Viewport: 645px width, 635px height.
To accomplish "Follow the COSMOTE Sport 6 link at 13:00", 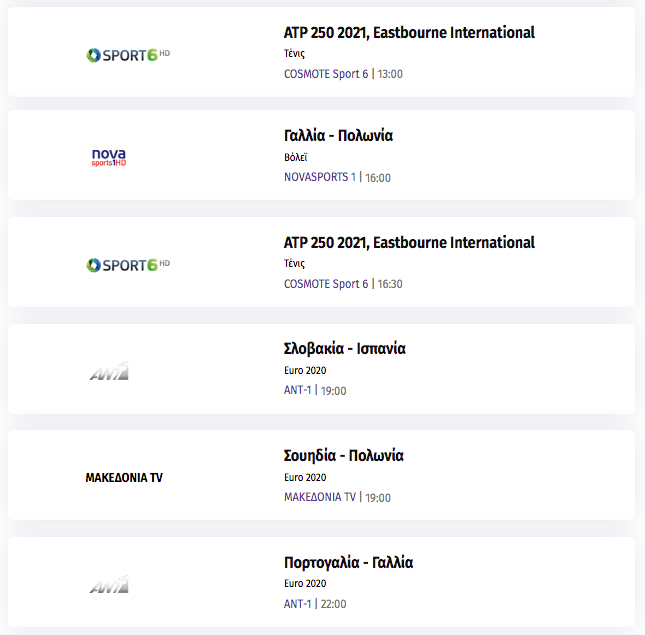I will tap(326, 74).
